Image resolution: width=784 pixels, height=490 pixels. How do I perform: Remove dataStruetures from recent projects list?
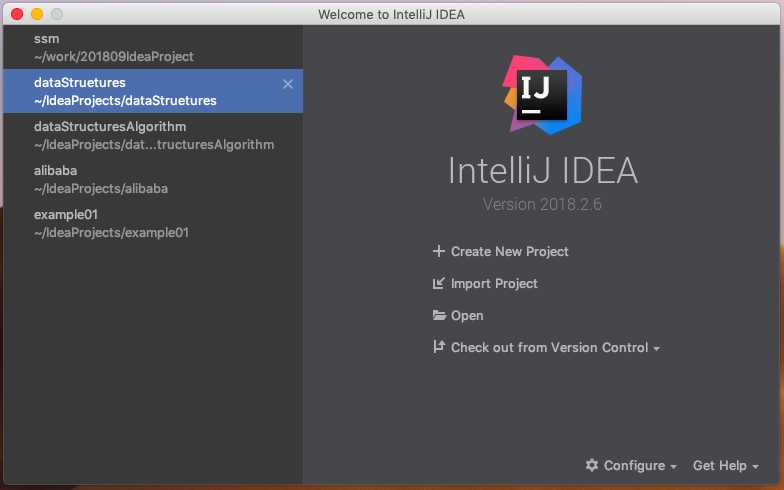(x=288, y=84)
